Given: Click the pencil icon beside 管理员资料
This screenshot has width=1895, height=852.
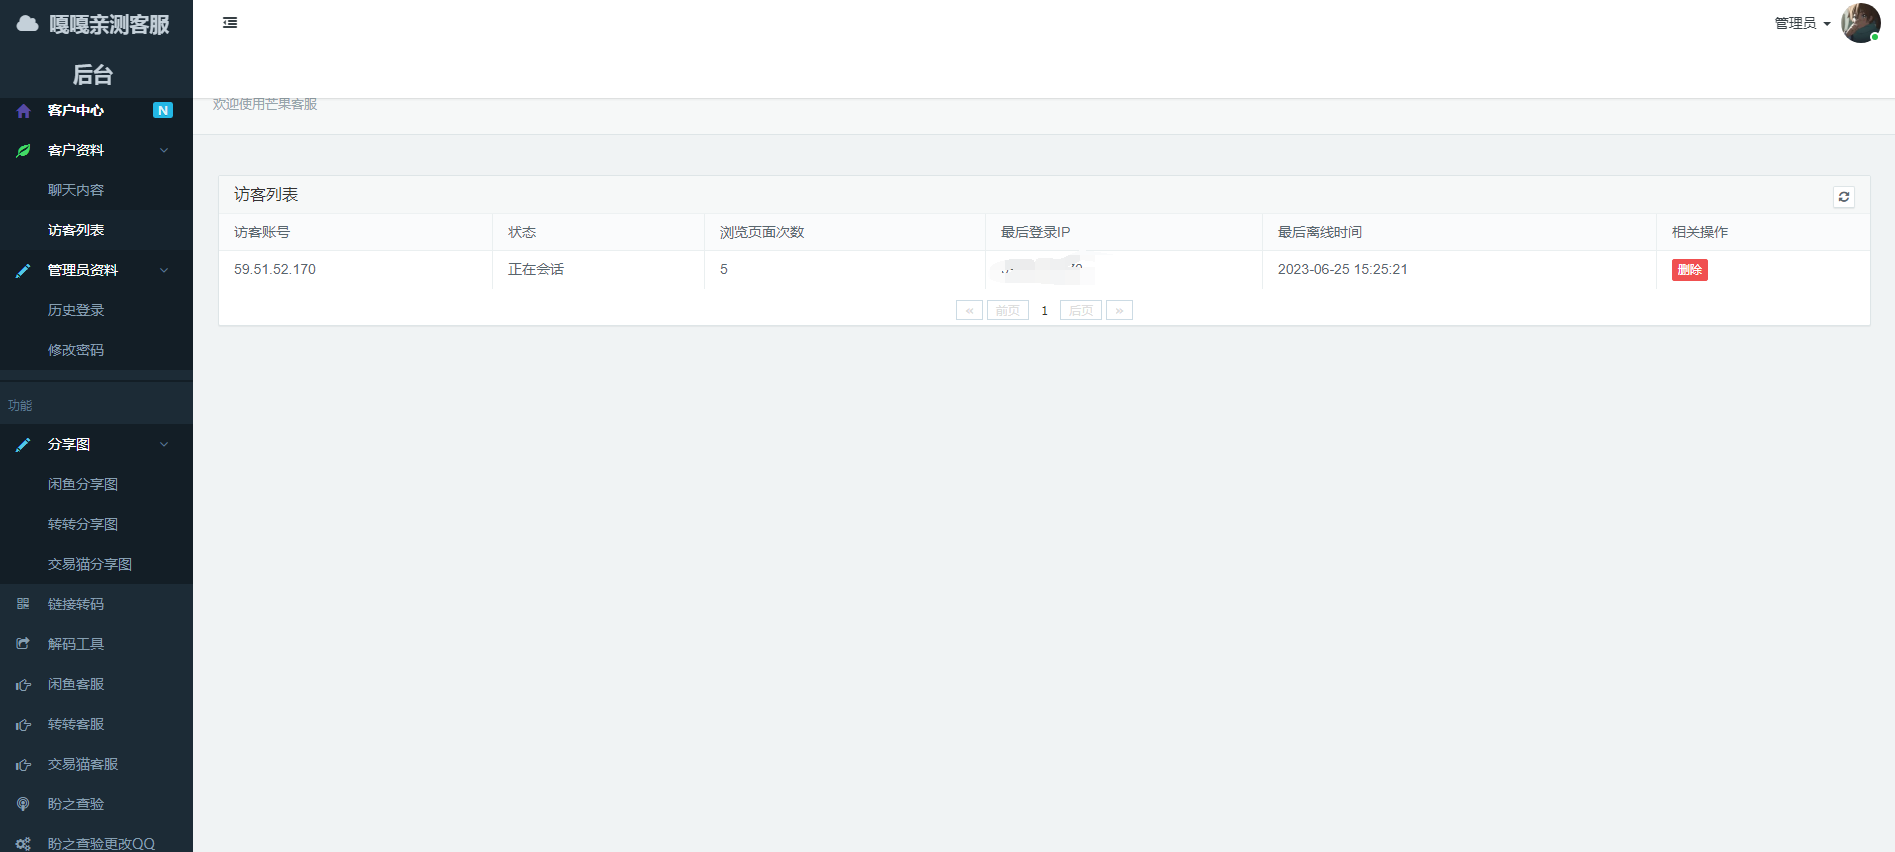Looking at the screenshot, I should 24,271.
